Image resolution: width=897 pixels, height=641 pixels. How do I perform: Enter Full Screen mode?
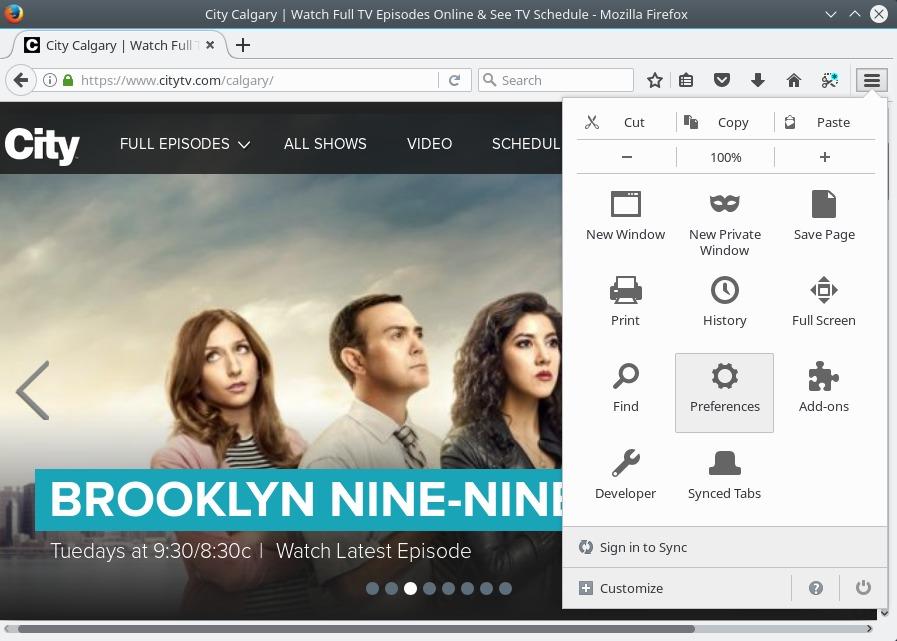pyautogui.click(x=823, y=300)
